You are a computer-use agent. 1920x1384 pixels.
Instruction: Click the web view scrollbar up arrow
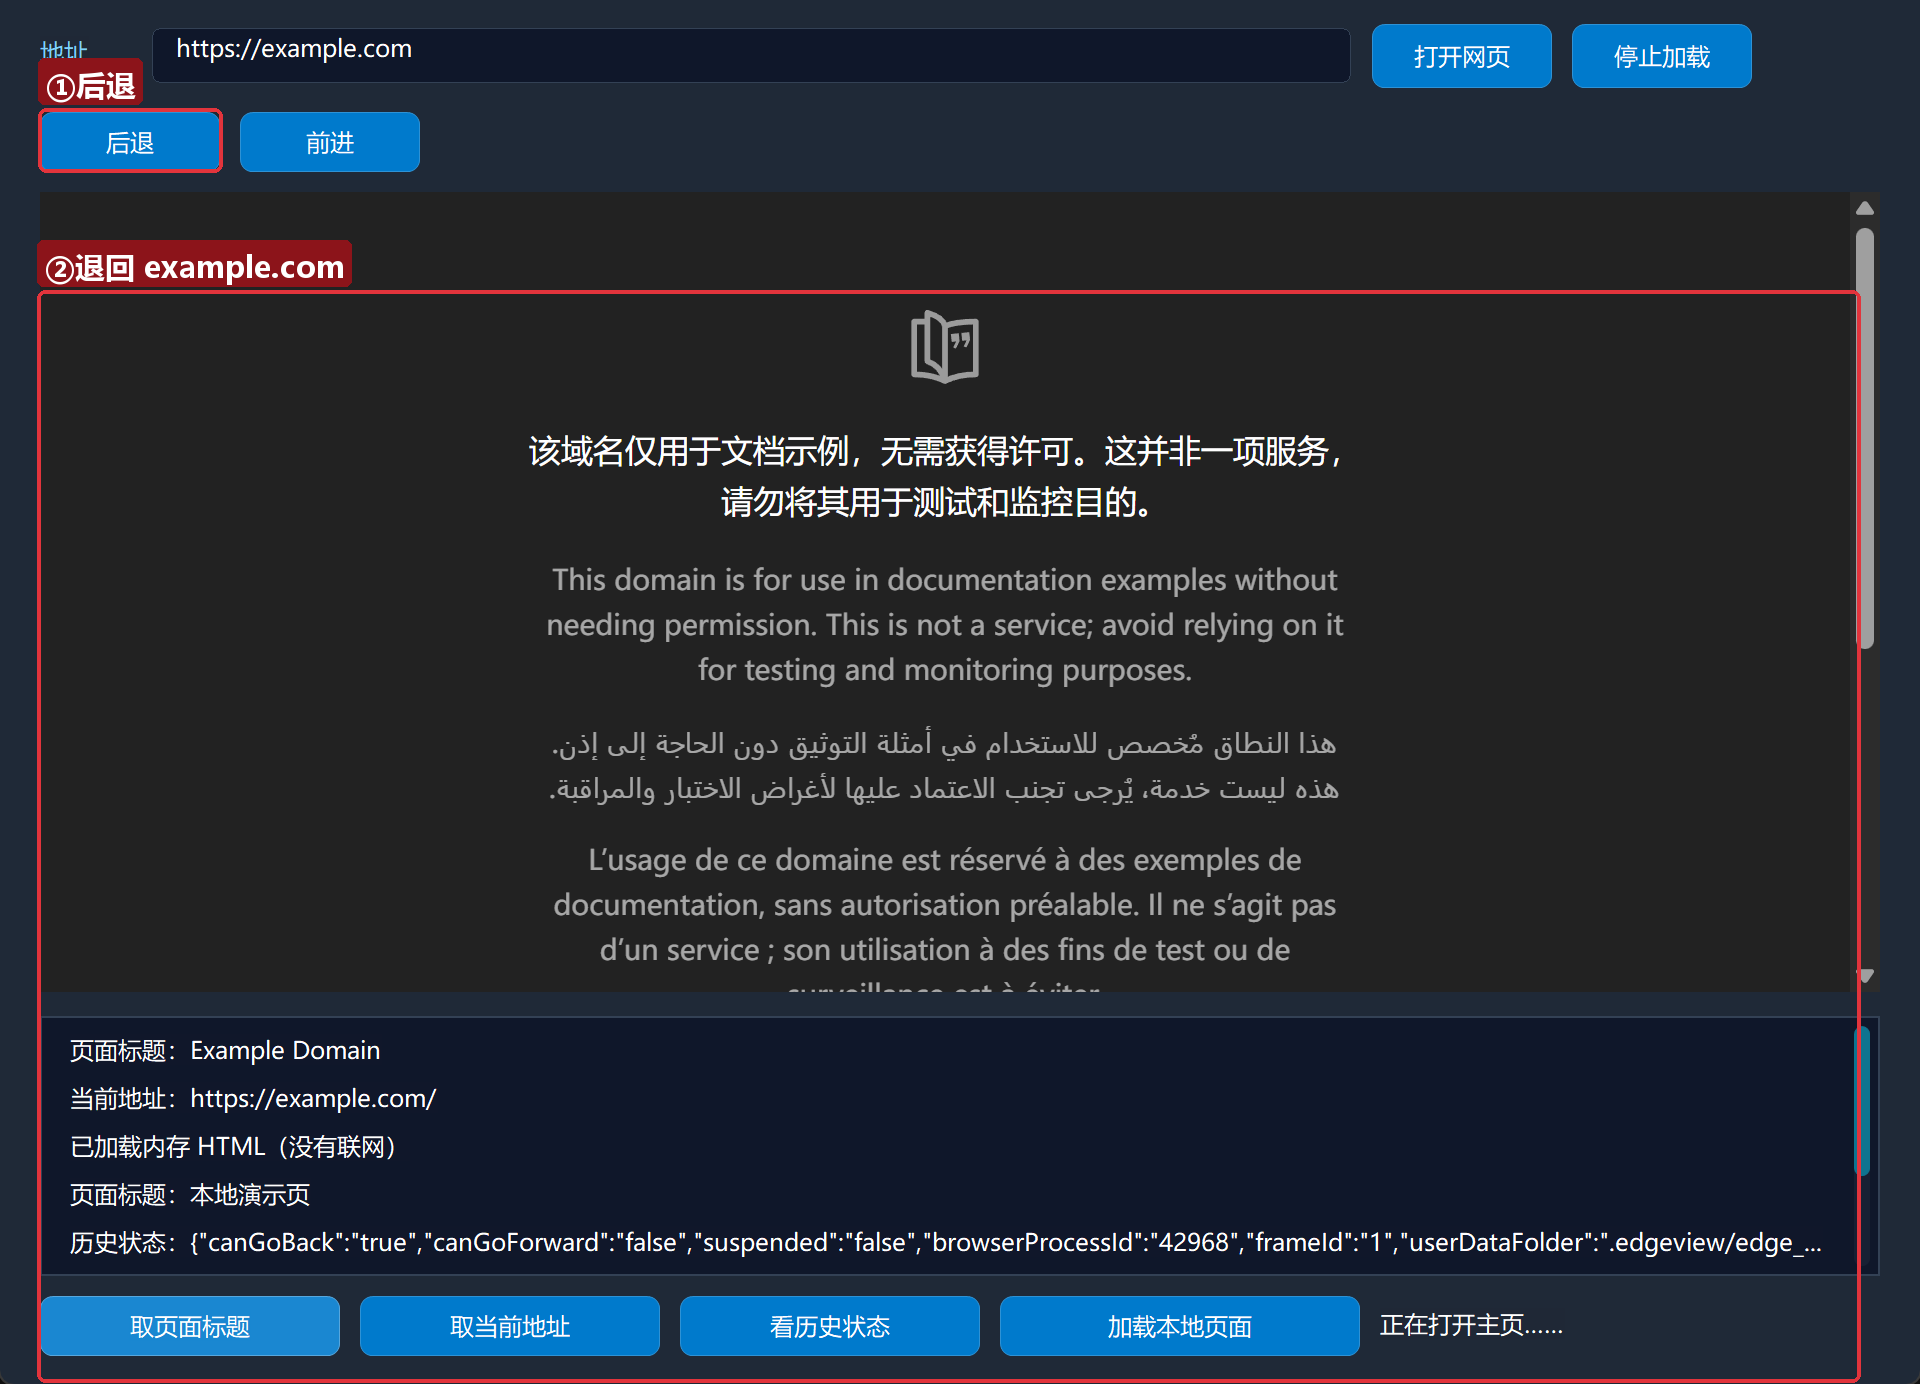pyautogui.click(x=1865, y=208)
